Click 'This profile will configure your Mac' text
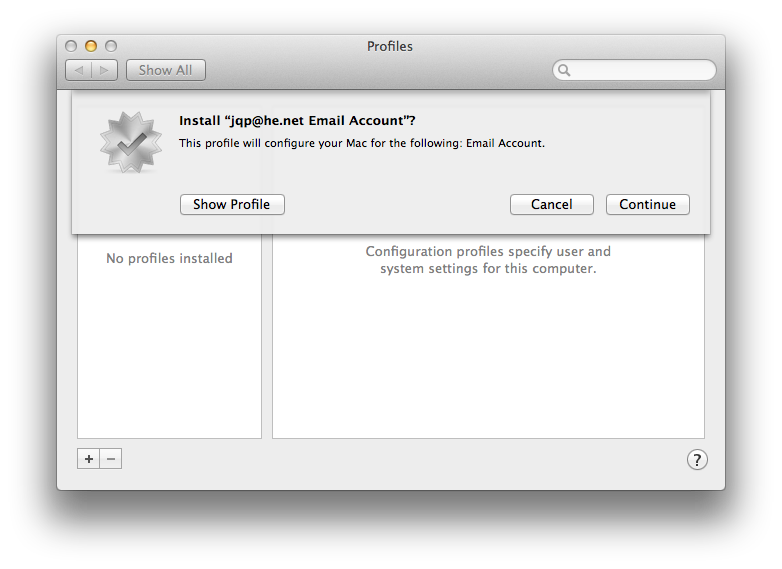 point(362,143)
